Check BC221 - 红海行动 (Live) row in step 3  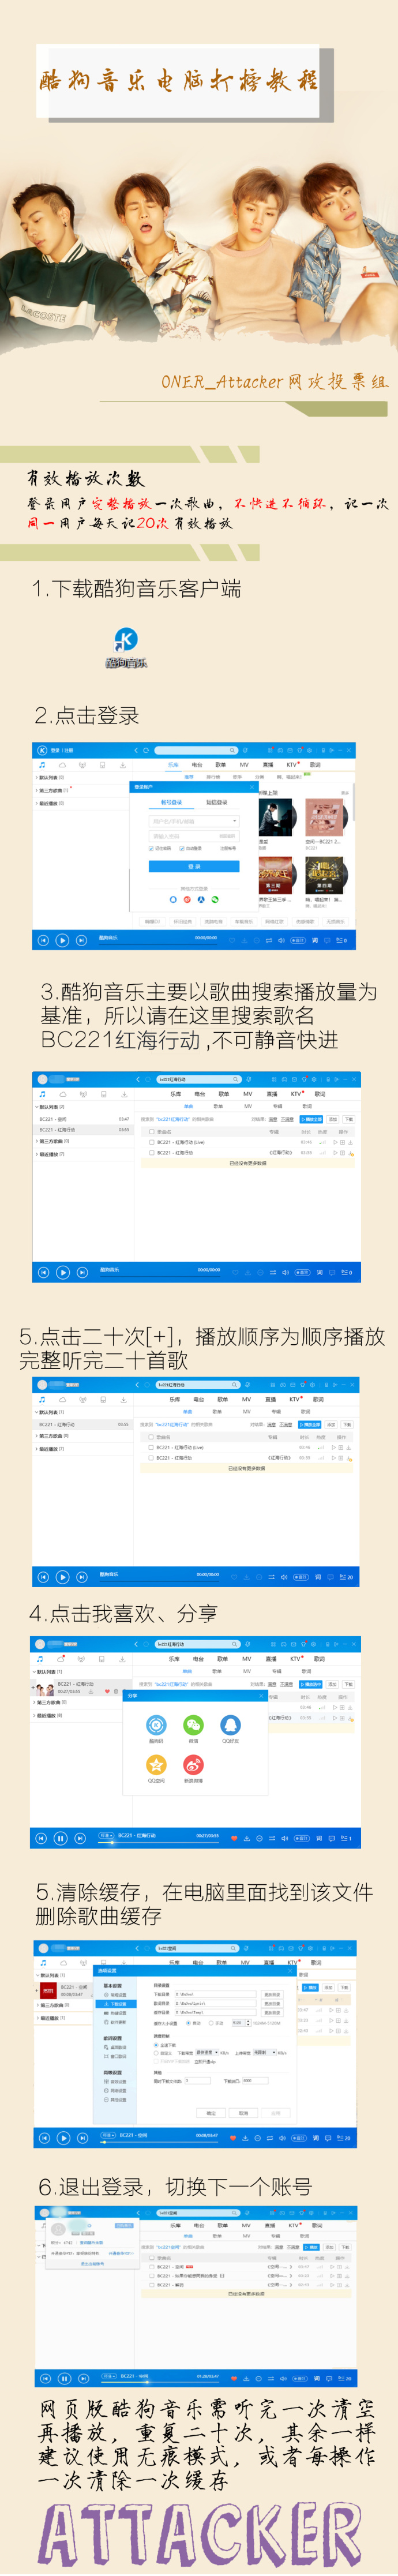[x=151, y=1141]
